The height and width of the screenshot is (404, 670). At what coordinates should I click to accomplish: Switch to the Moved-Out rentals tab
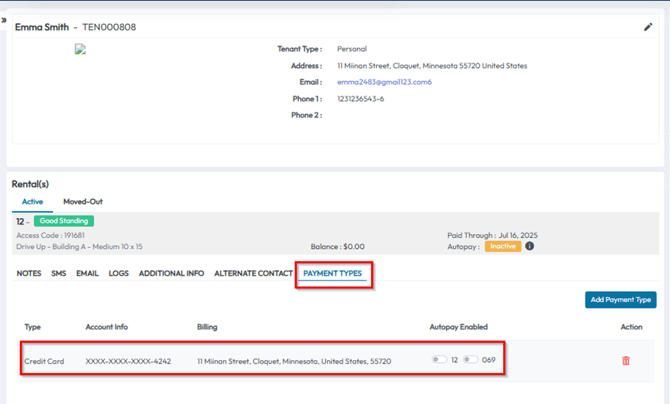tap(83, 202)
